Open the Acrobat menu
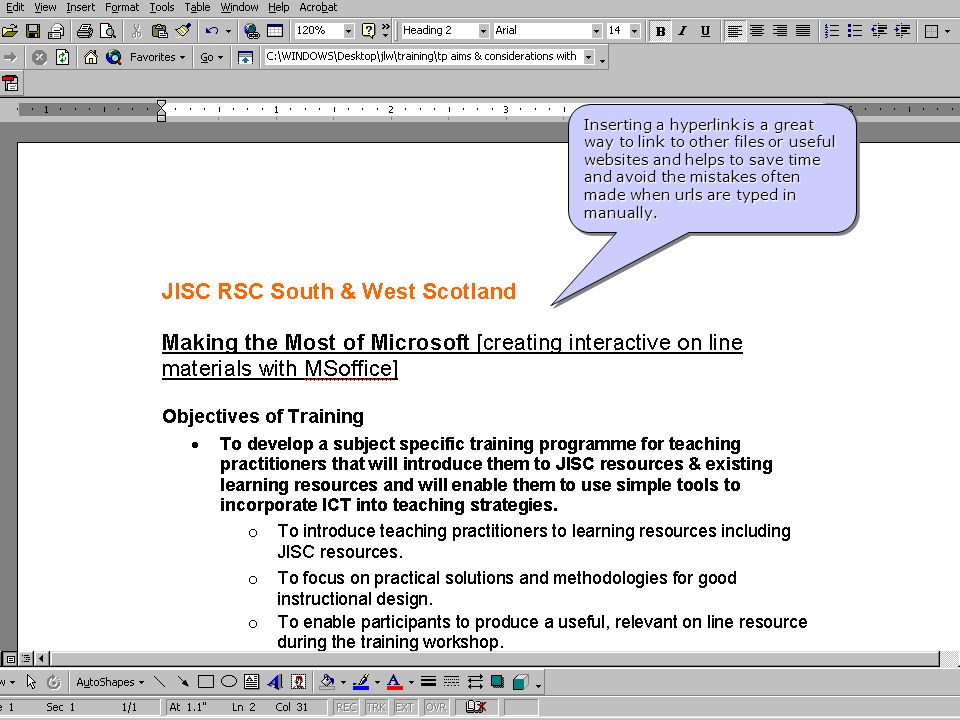Image resolution: width=960 pixels, height=720 pixels. [318, 7]
